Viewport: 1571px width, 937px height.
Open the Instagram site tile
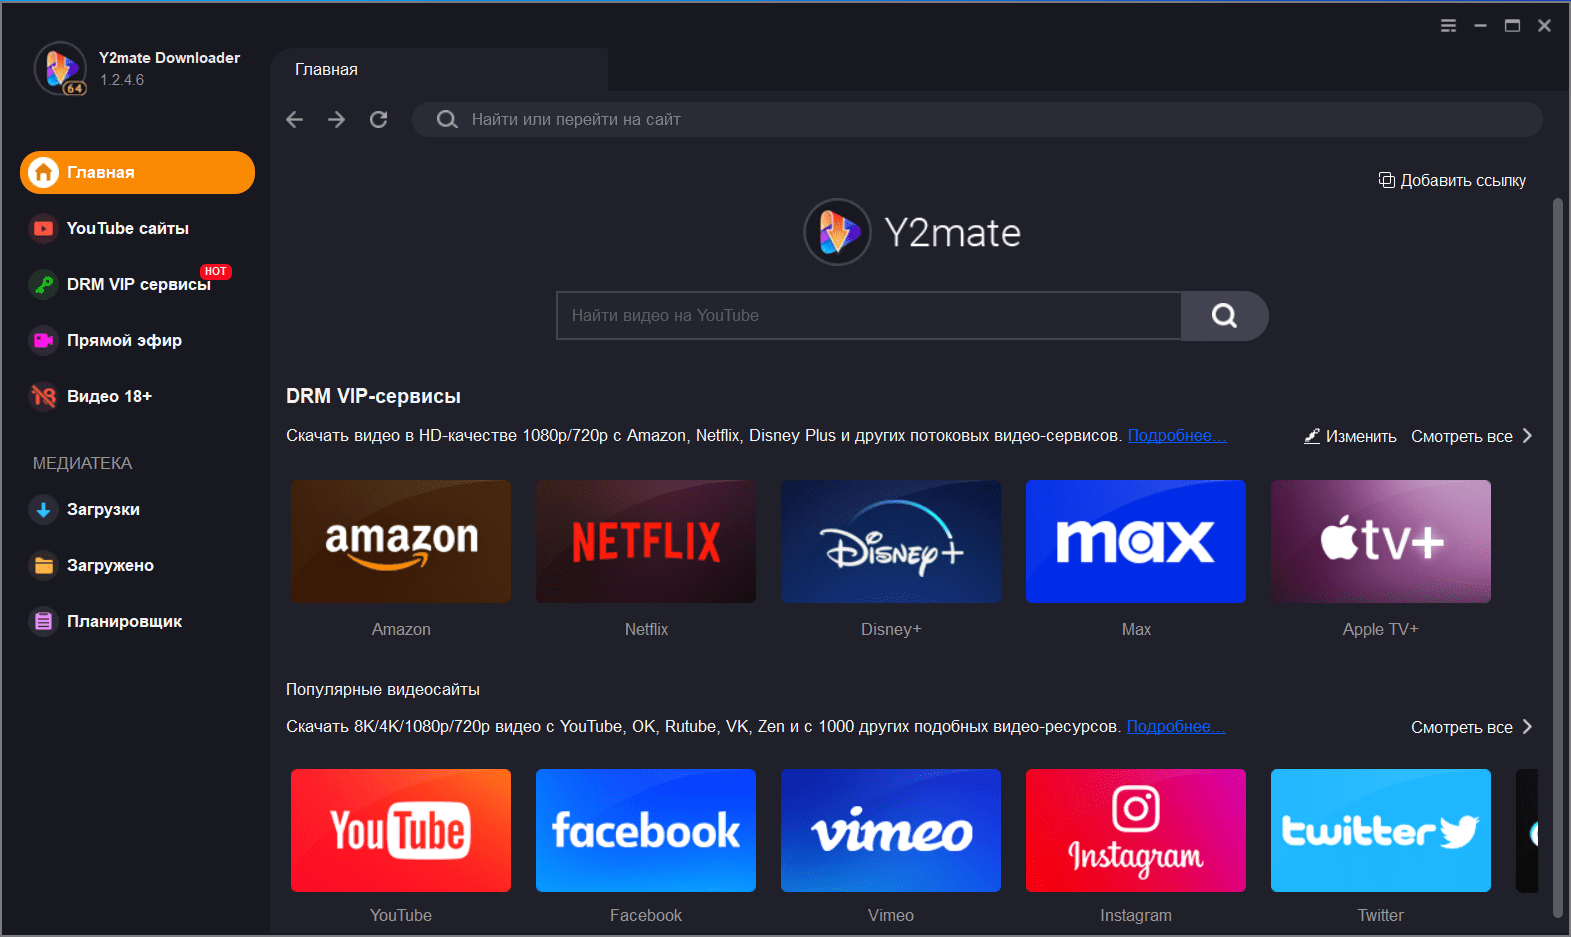coord(1136,831)
